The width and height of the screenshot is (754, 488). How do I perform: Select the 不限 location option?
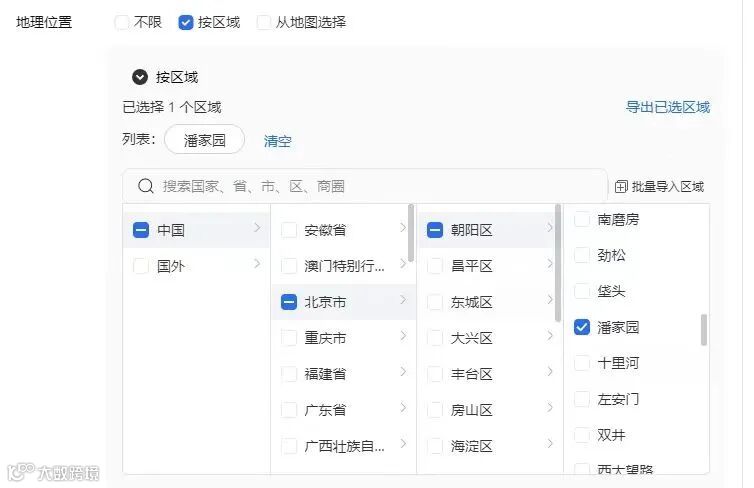point(122,22)
